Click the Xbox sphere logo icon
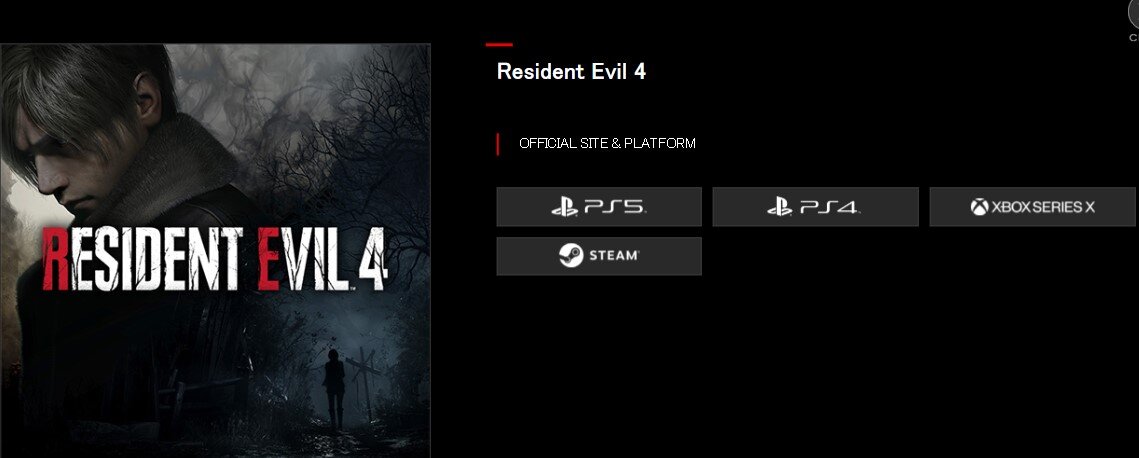The image size is (1139, 458). click(x=980, y=207)
